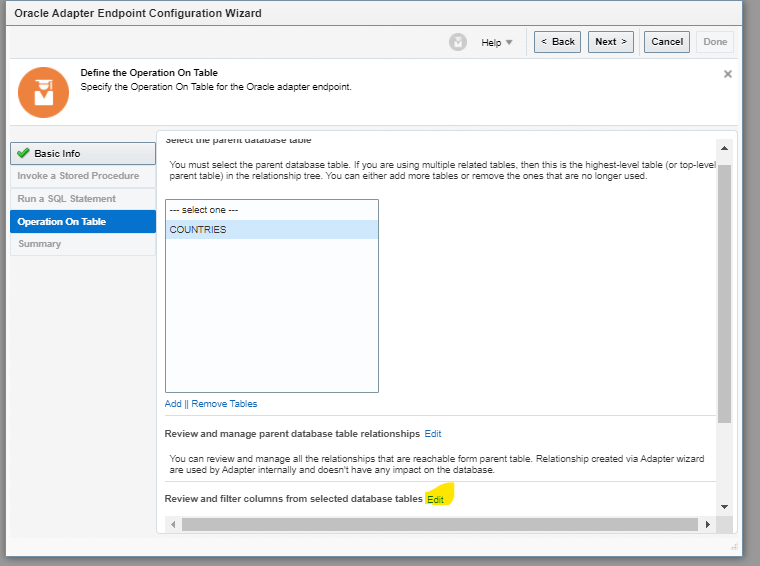Cancel the endpoint configuration wizard
The height and width of the screenshot is (566, 760).
pos(666,42)
